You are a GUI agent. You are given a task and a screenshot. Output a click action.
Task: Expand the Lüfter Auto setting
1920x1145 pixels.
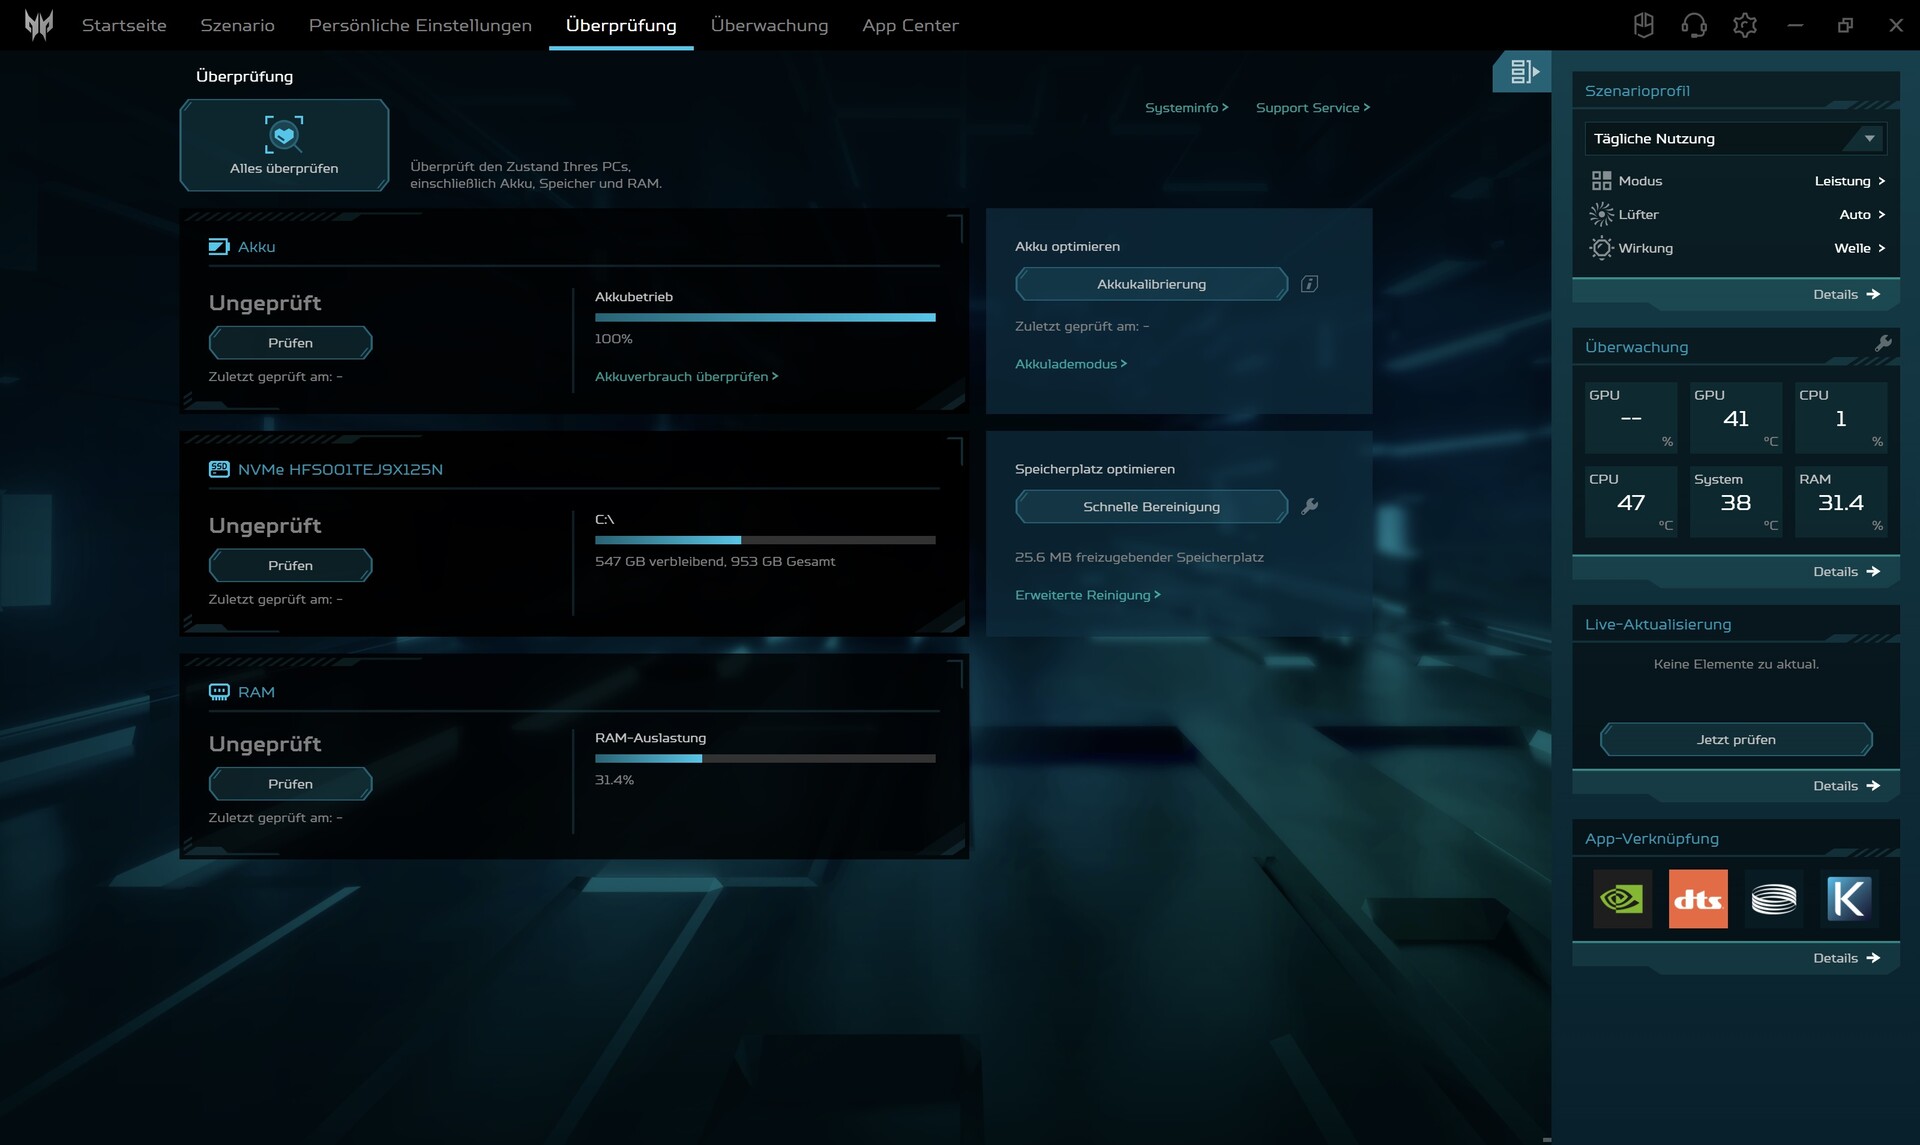pos(1861,215)
